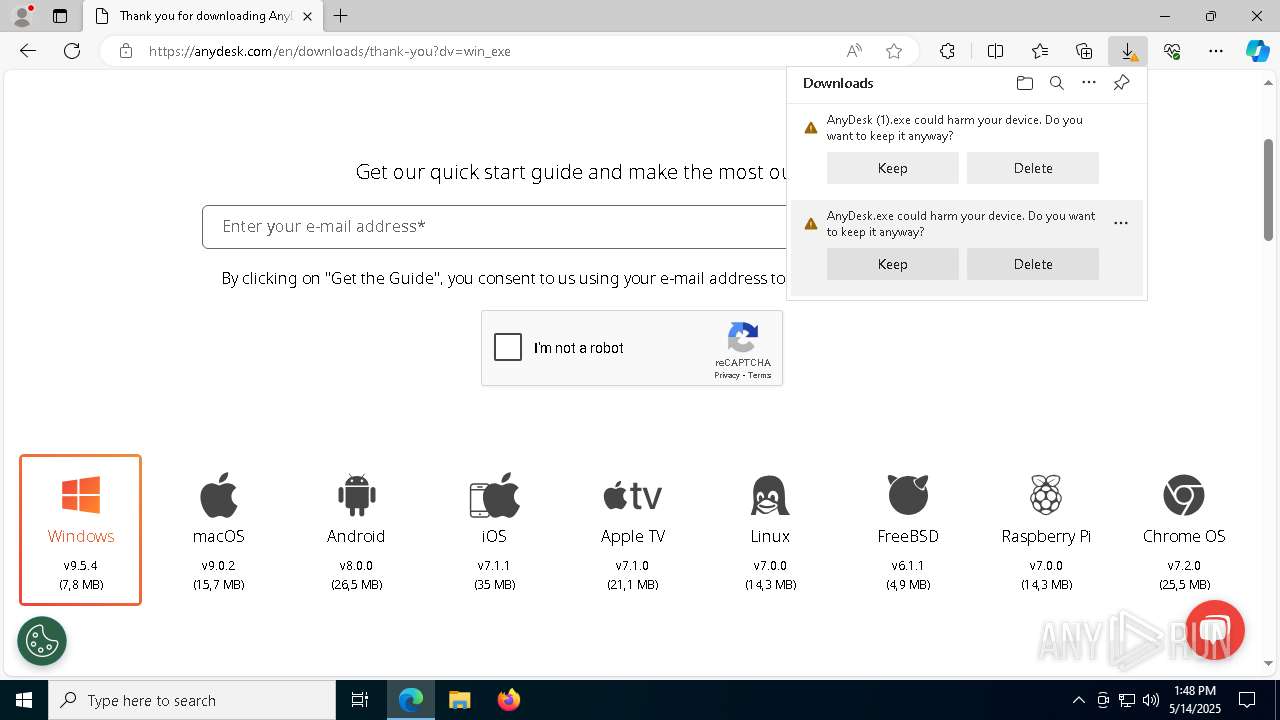1280x720 pixels.
Task: Launch Copilot sidebar icon
Action: tap(1257, 51)
